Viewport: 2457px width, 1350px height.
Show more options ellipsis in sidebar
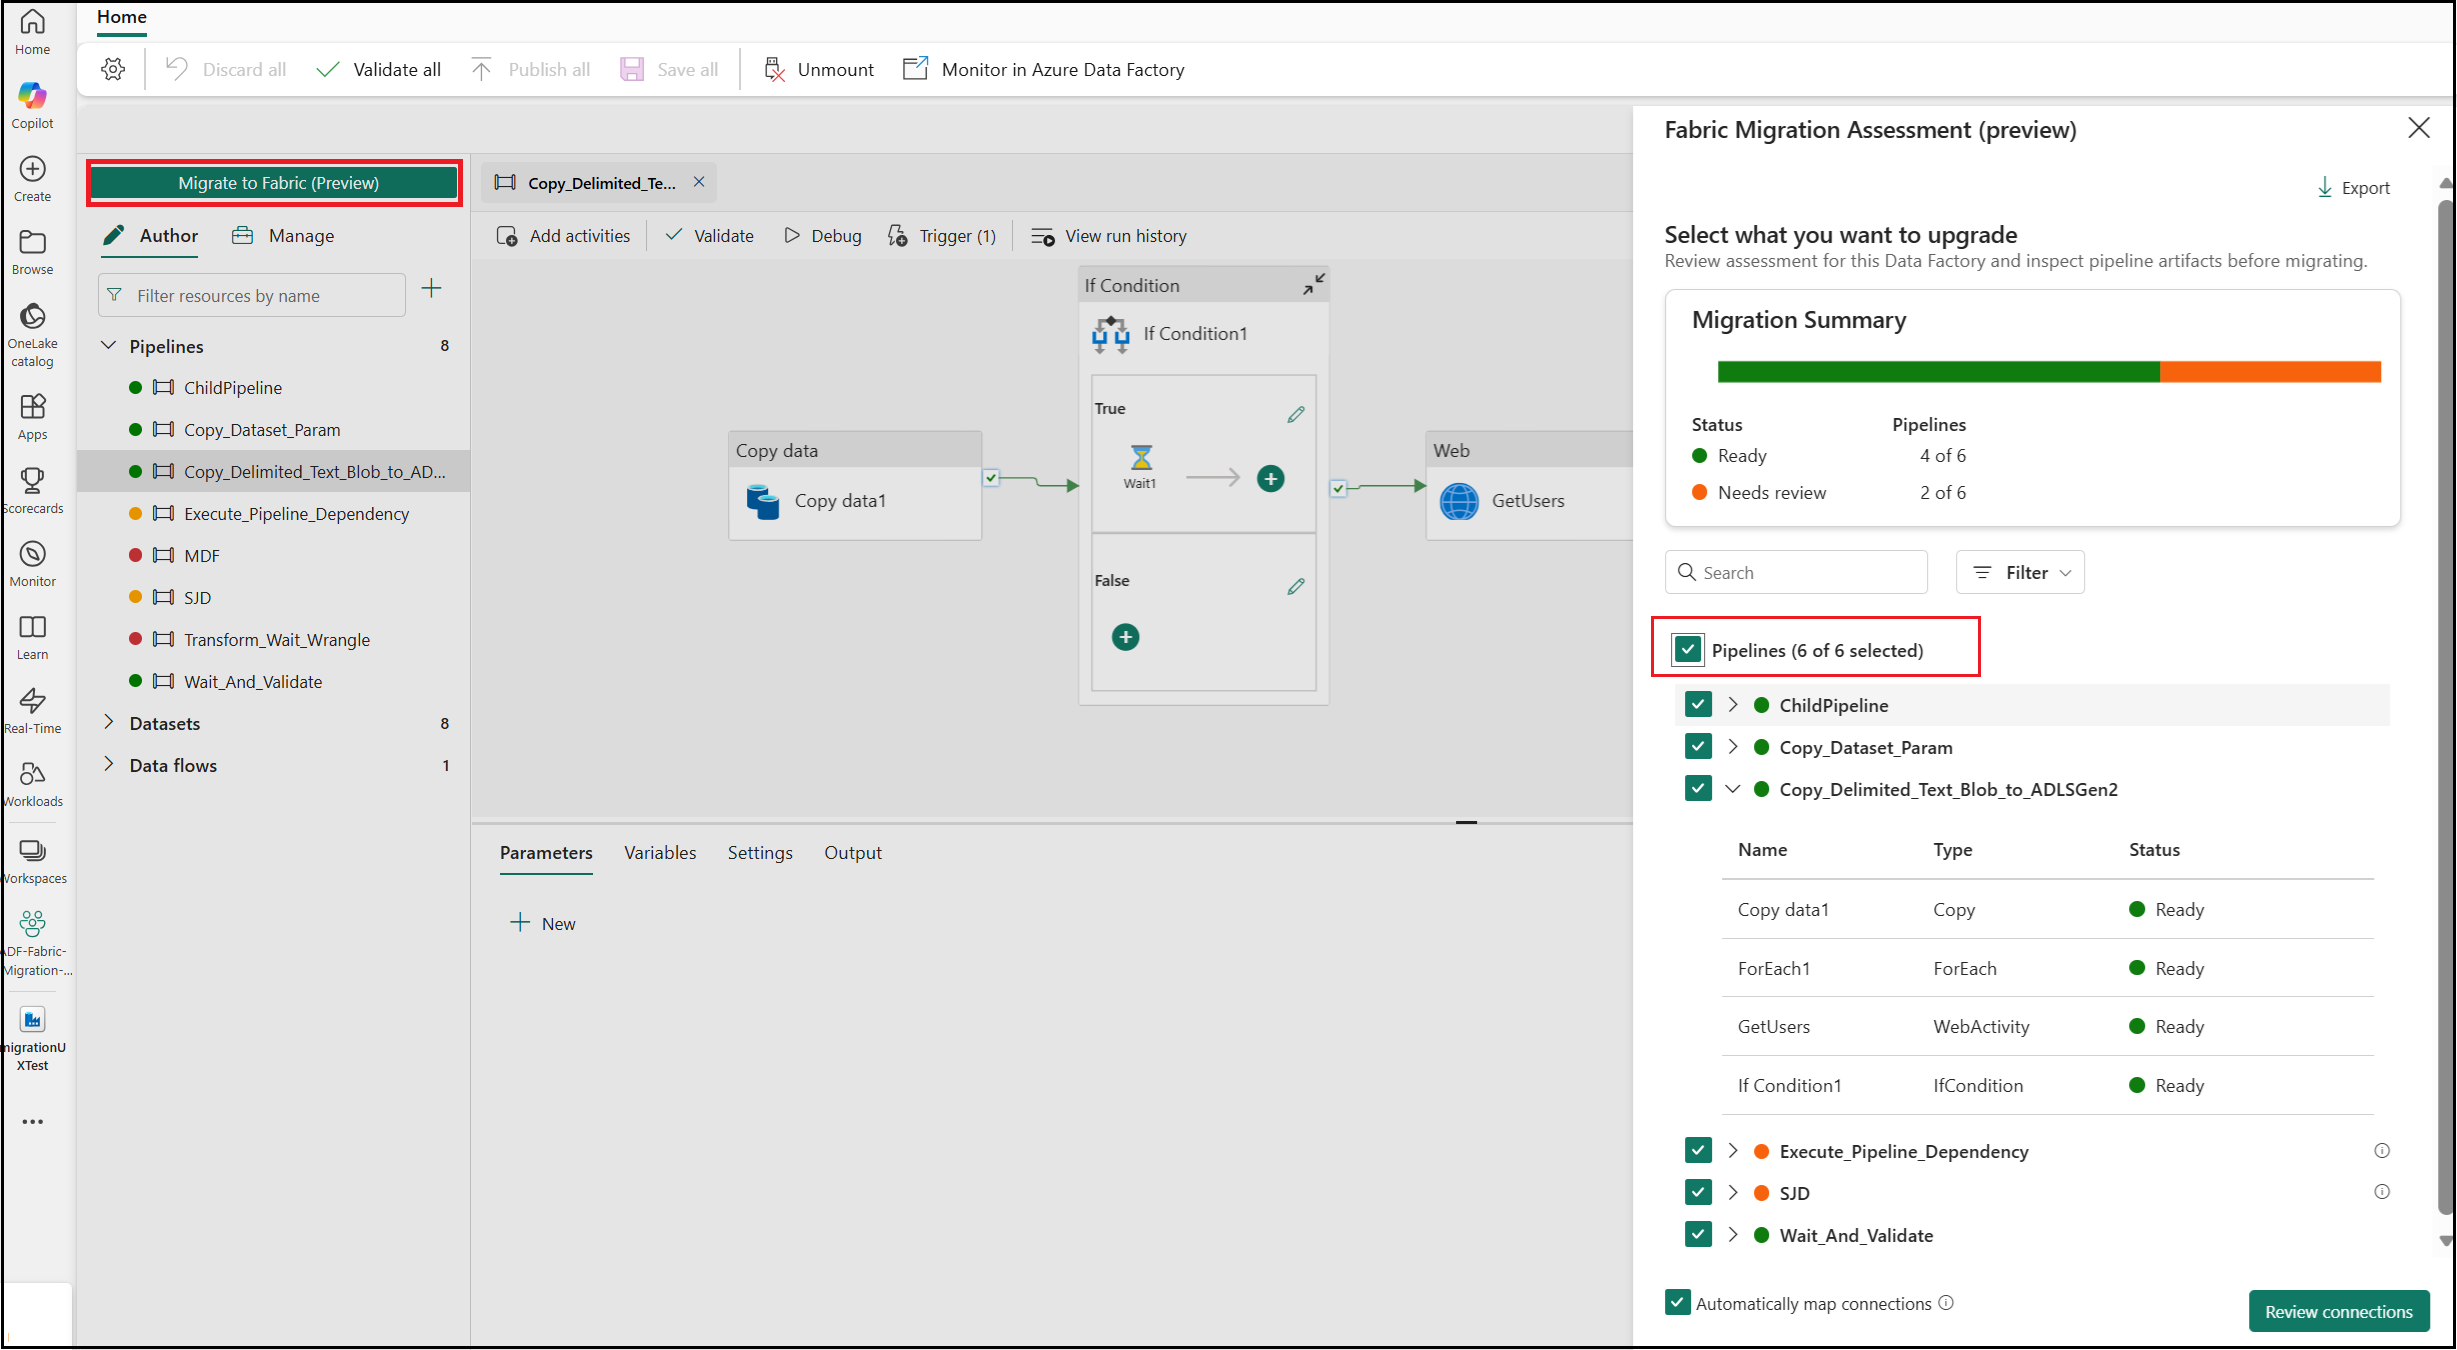[x=32, y=1122]
